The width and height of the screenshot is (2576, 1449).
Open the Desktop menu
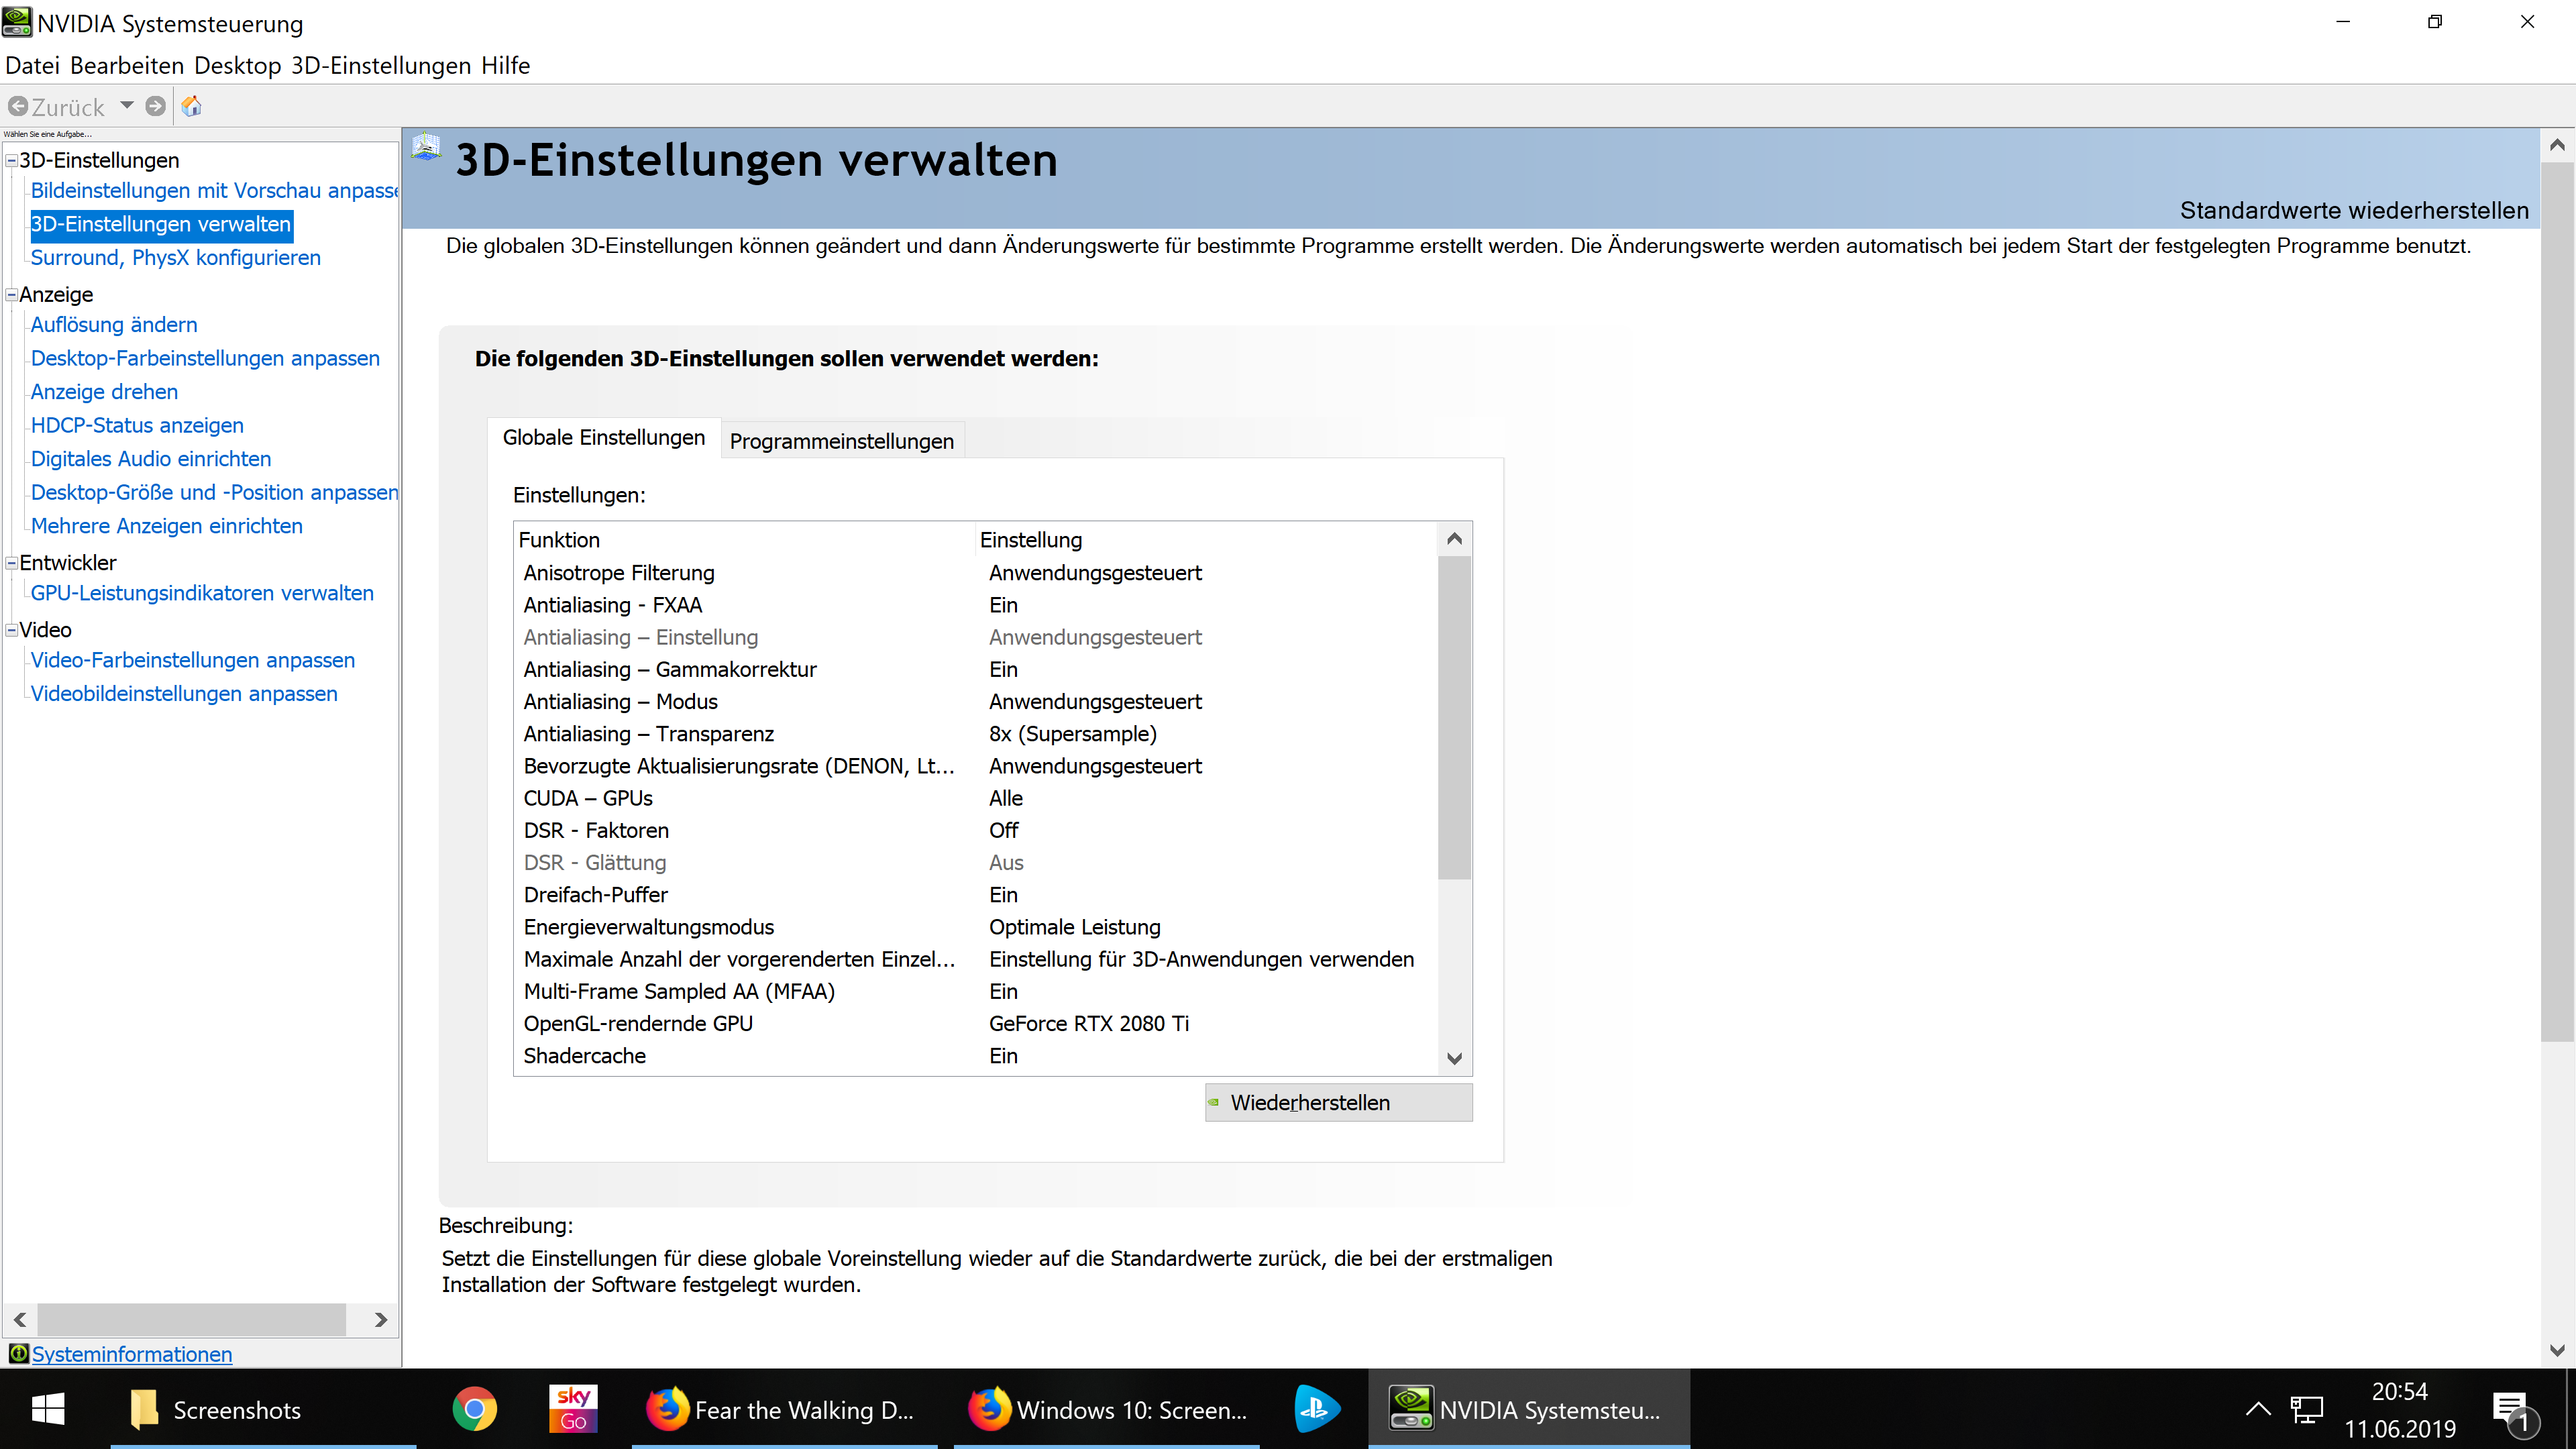point(237,65)
